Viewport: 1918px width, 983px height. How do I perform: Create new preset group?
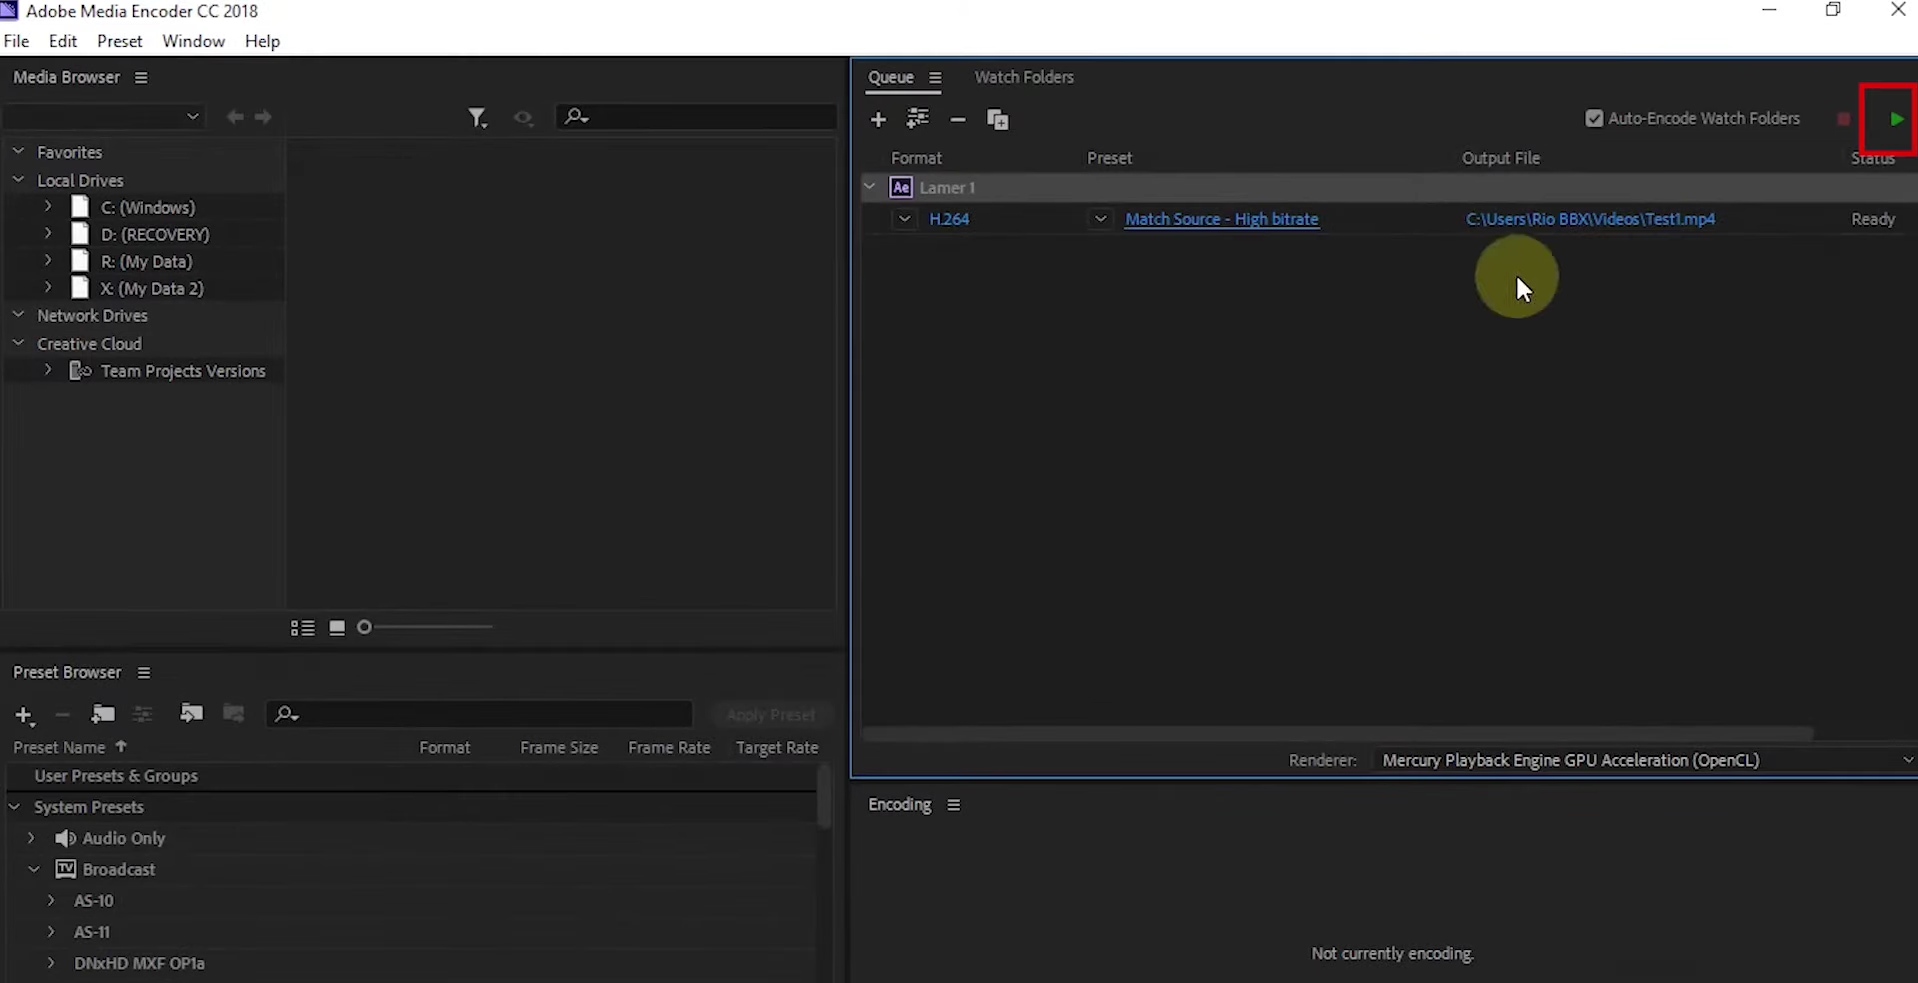point(102,714)
